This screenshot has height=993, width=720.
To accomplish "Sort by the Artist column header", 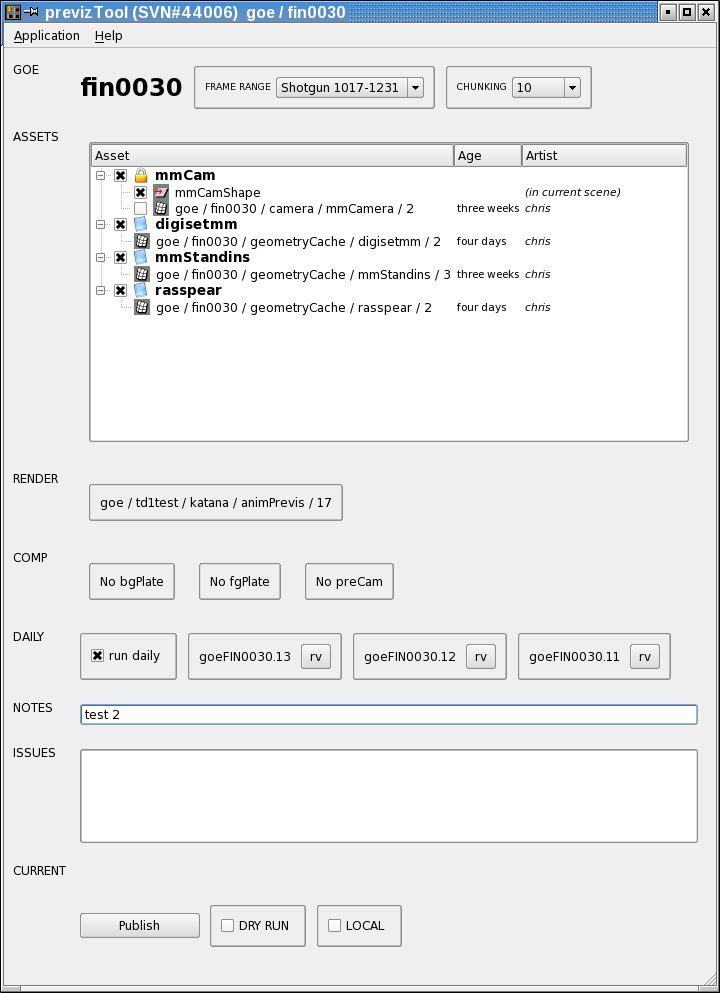I will (604, 155).
